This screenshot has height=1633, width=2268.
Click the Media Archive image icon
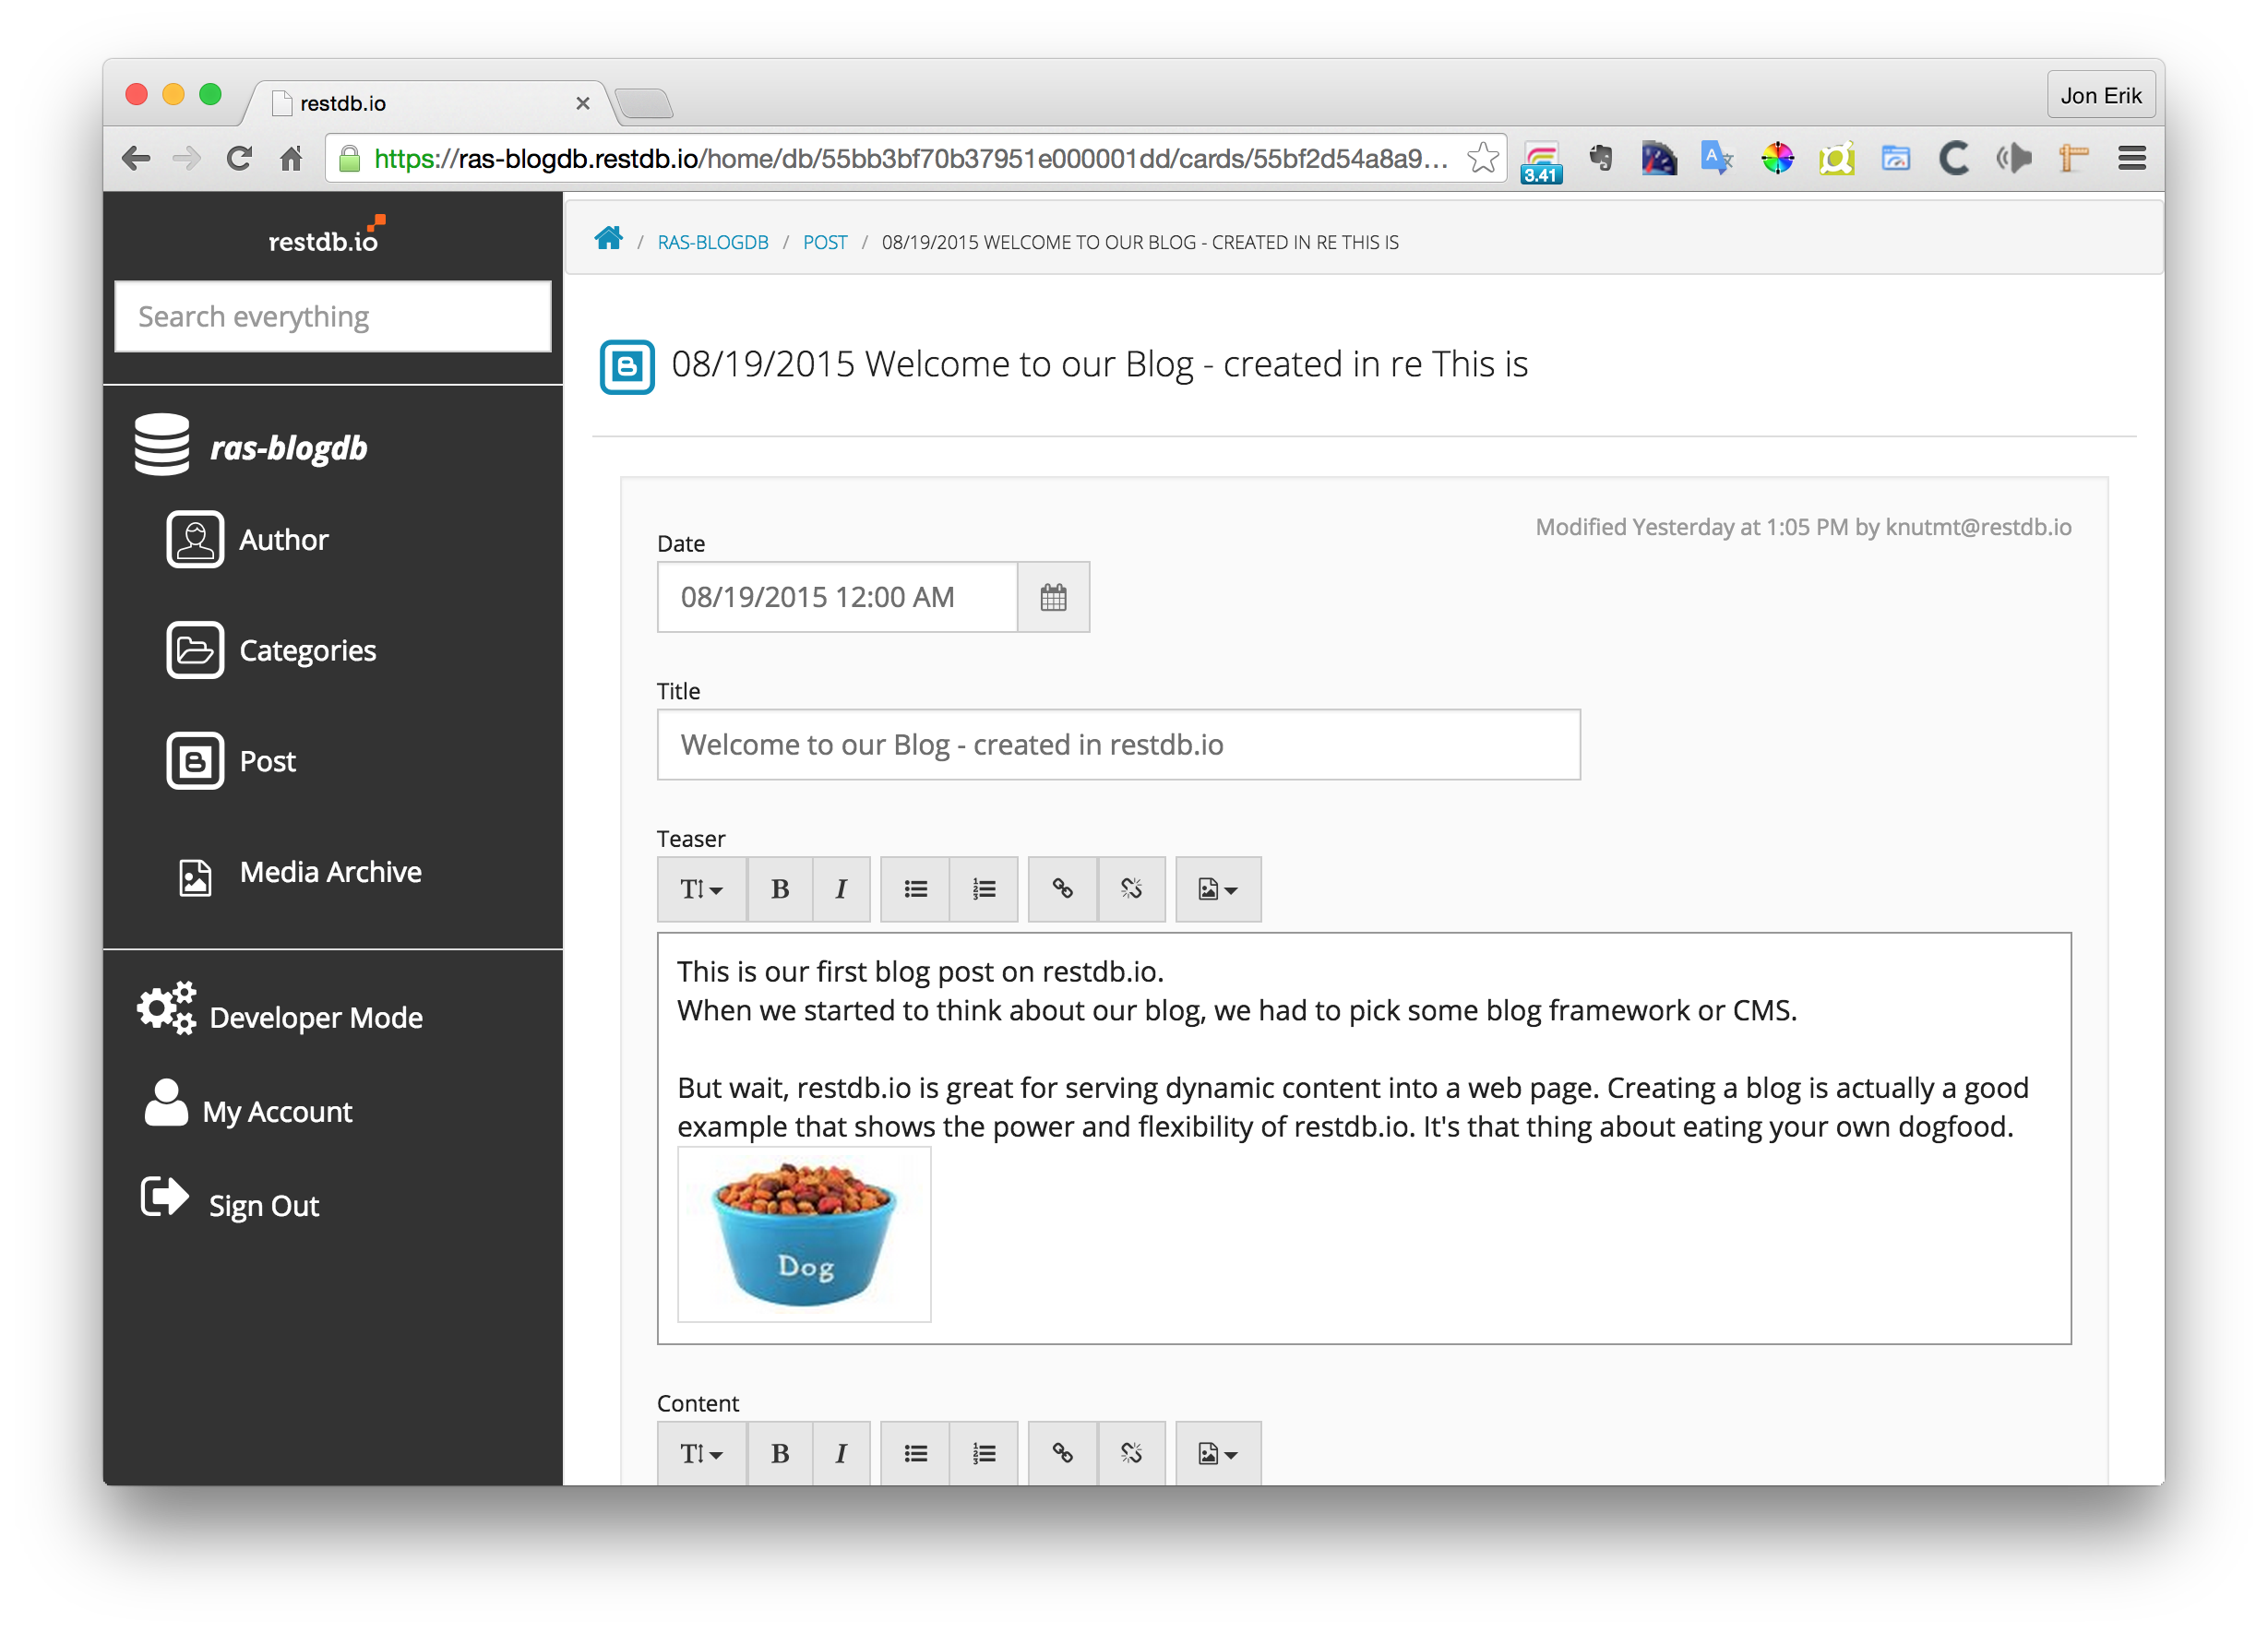coord(195,877)
